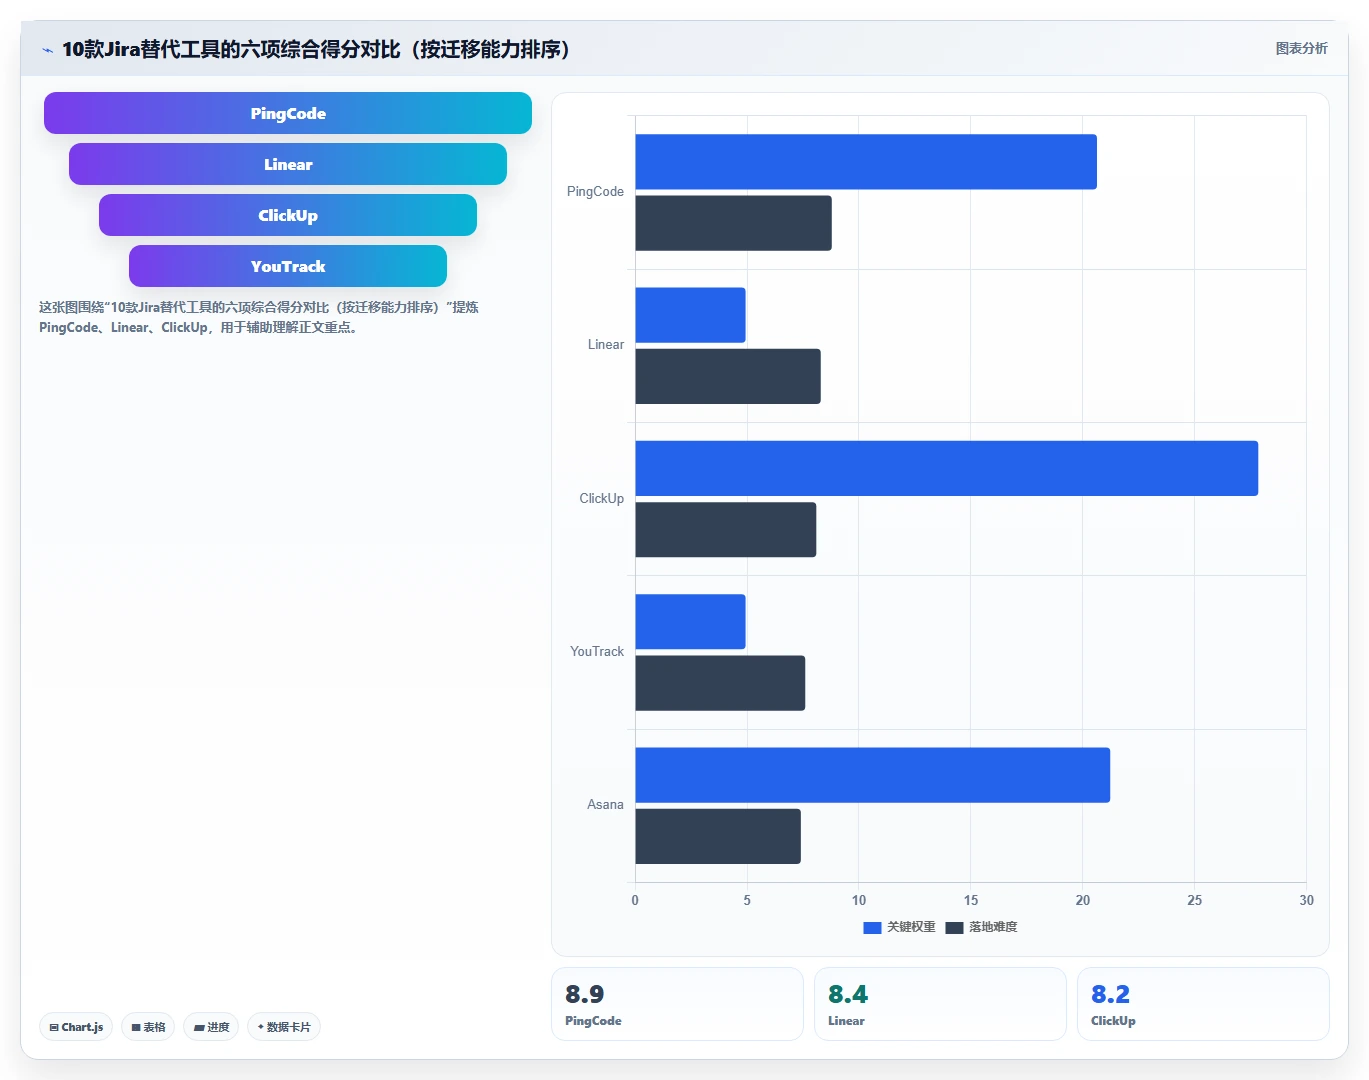
Task: Click YouTrack's blue 关键权重 bar
Action: [690, 622]
